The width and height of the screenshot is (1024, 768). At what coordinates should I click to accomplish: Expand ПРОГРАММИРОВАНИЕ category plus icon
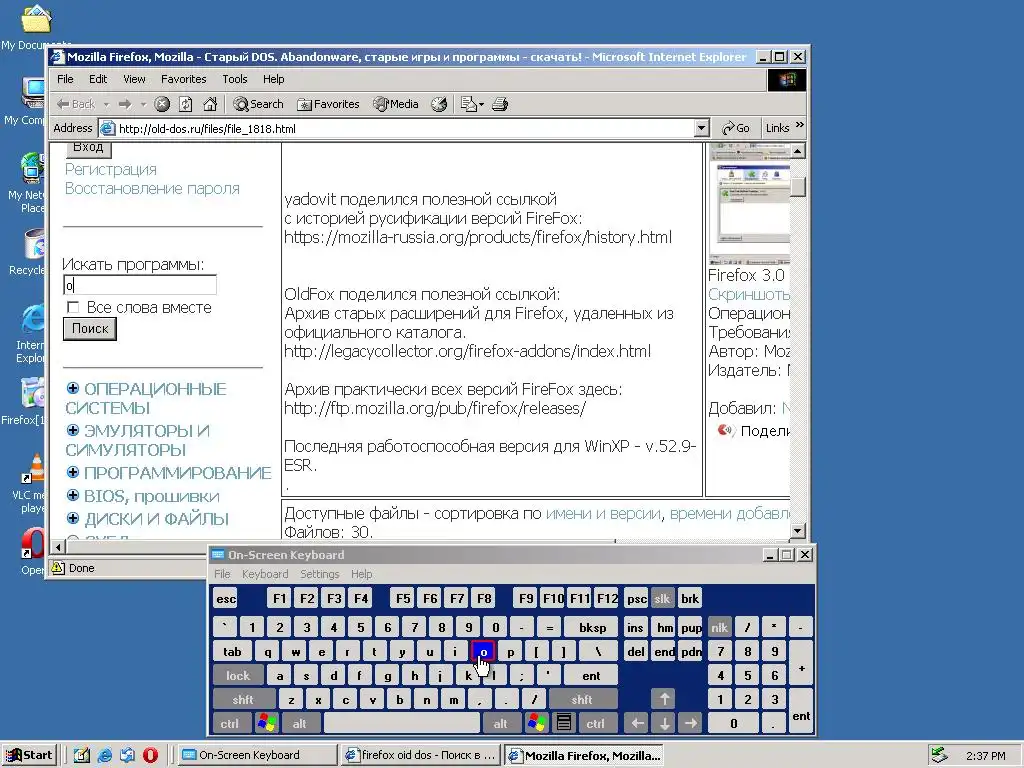click(72, 472)
